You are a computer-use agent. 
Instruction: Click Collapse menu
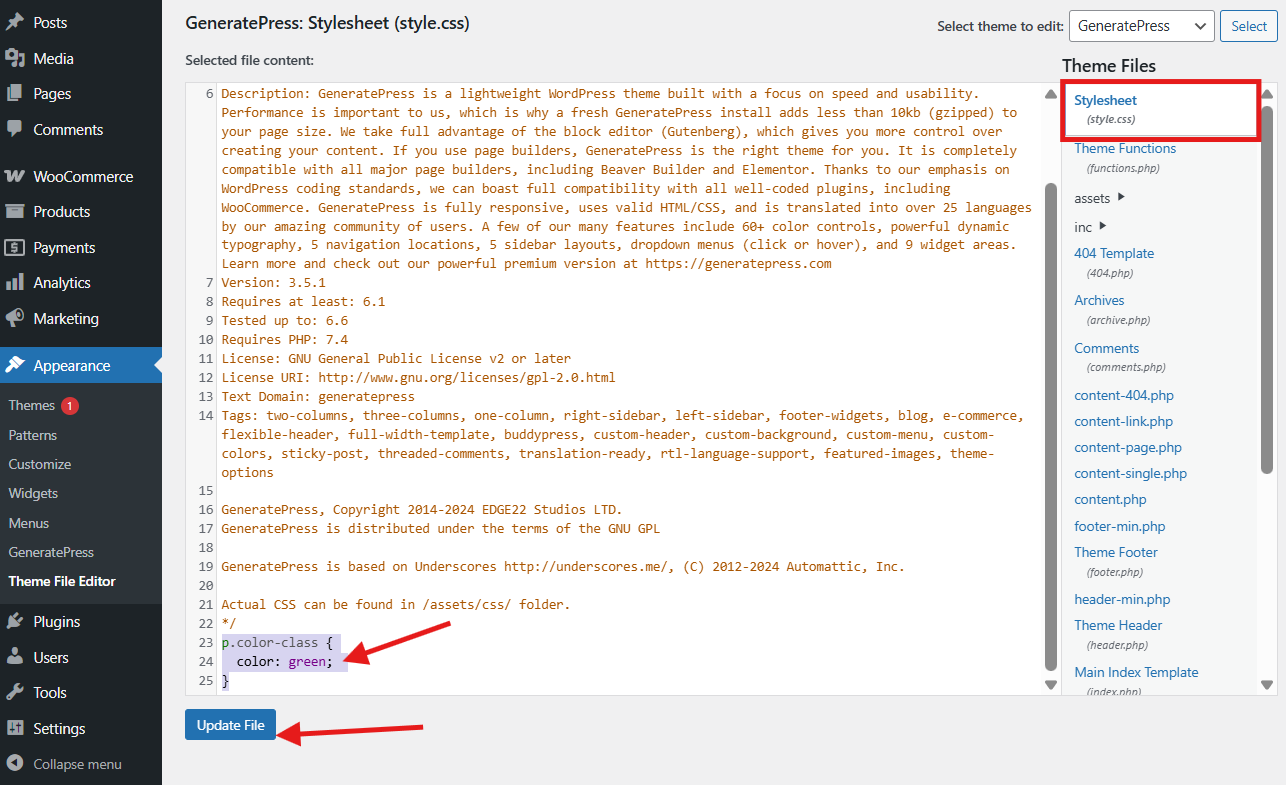77,763
